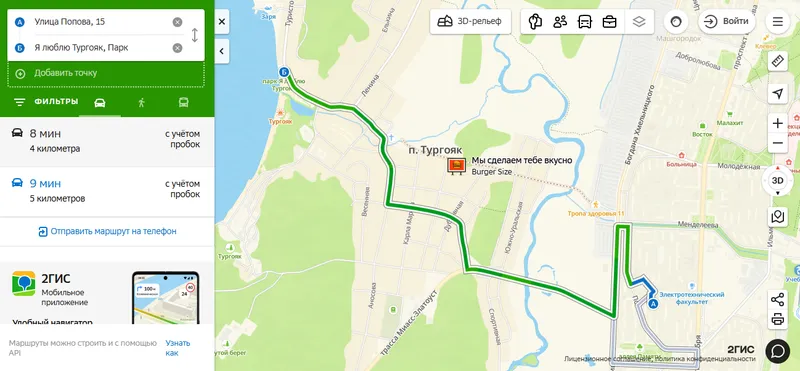Activate the ruler distance tool
The image size is (800, 371).
[x=778, y=62]
